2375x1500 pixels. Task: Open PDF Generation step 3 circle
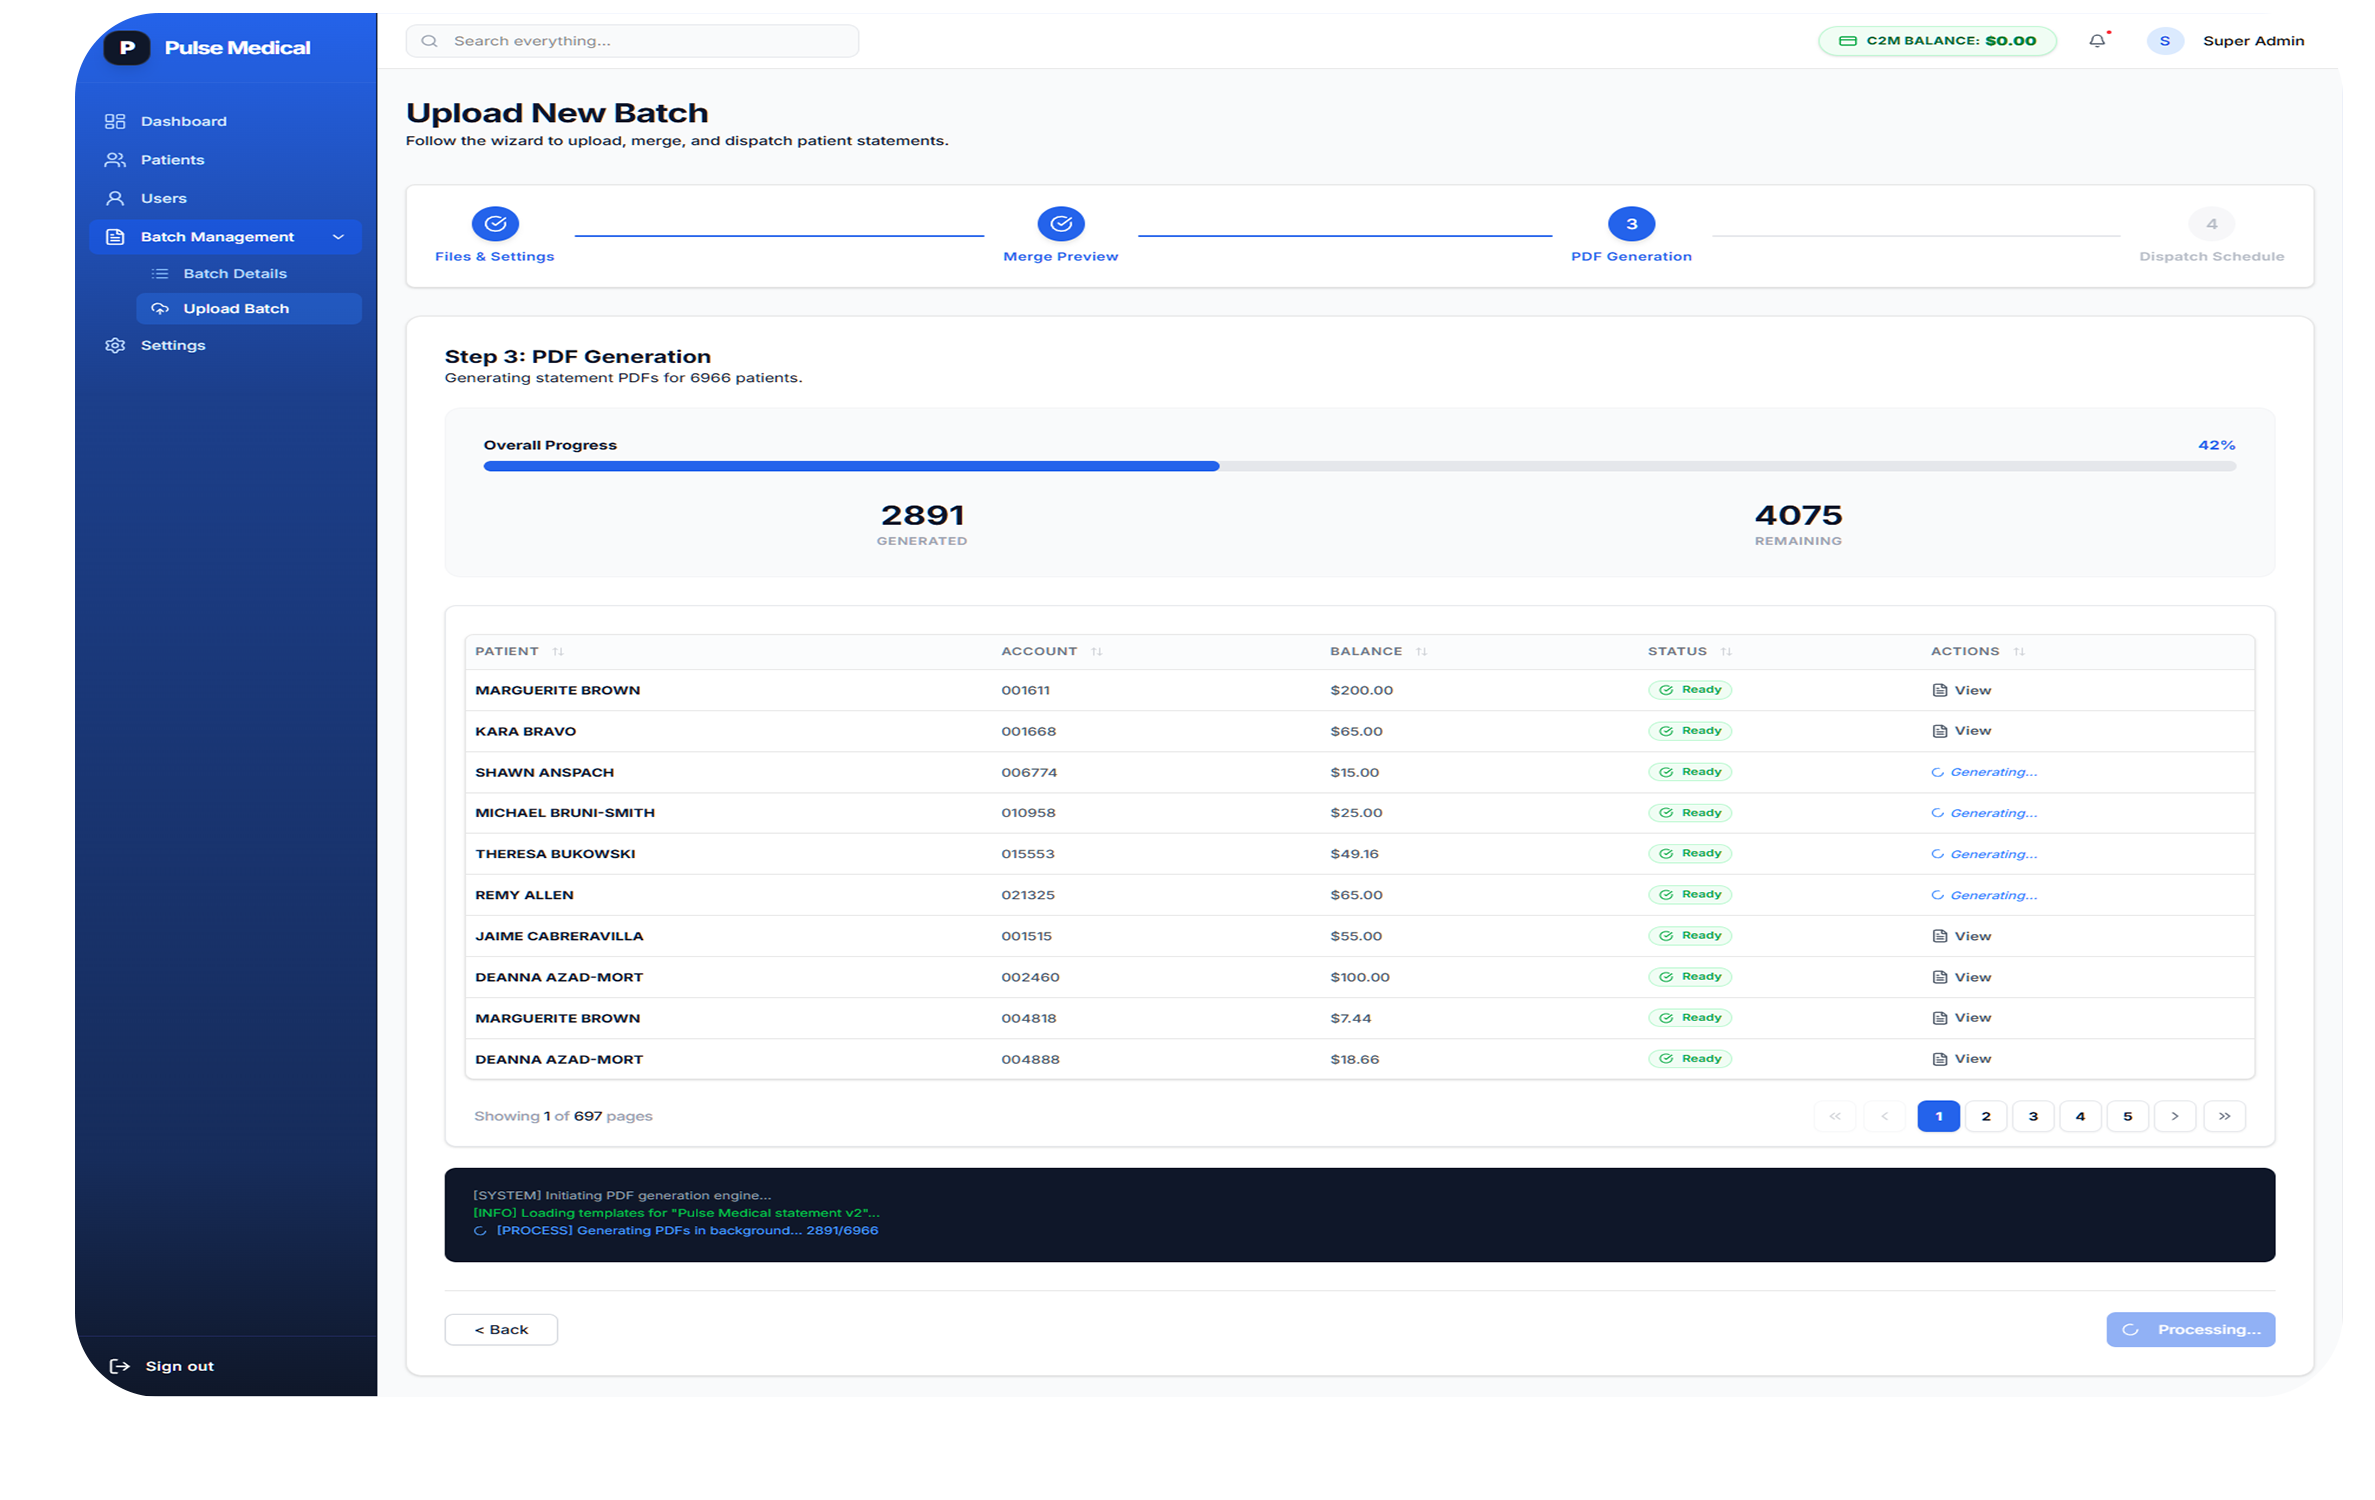point(1631,224)
